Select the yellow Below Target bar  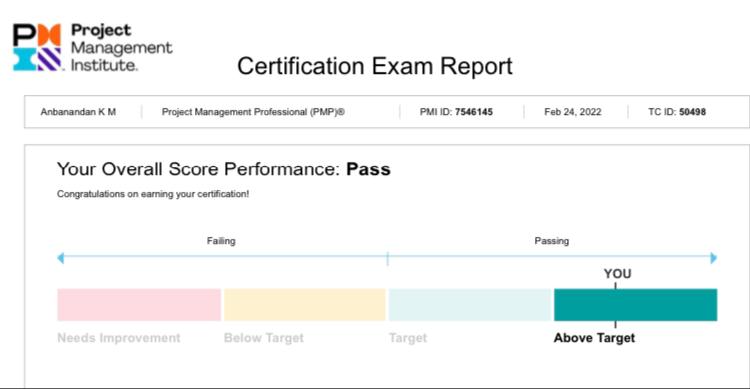305,305
